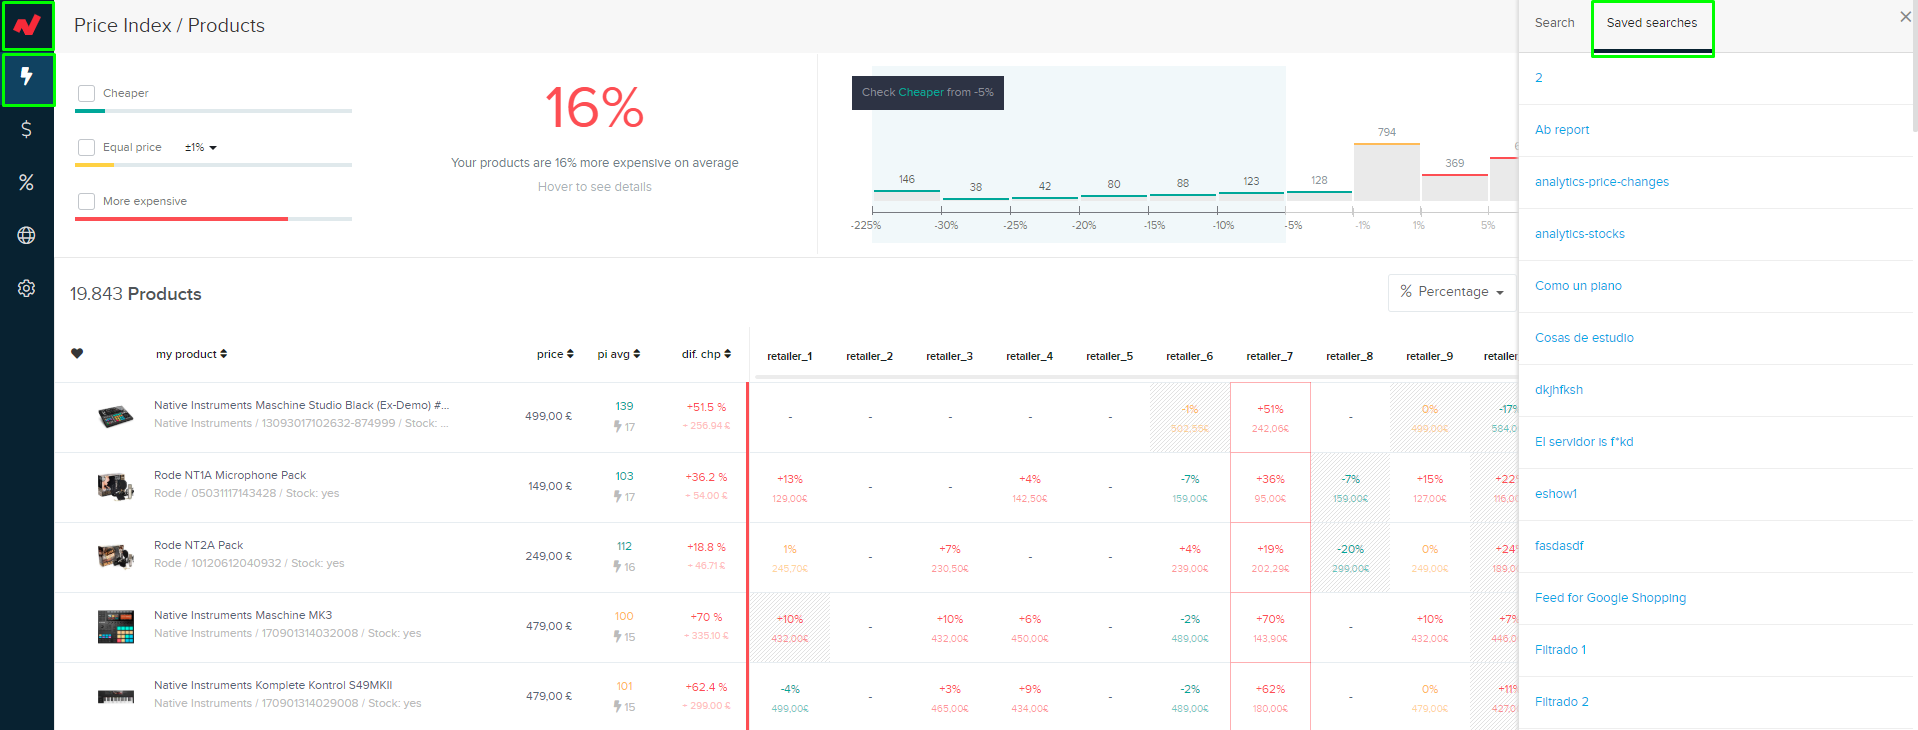Sort by price column

(555, 355)
